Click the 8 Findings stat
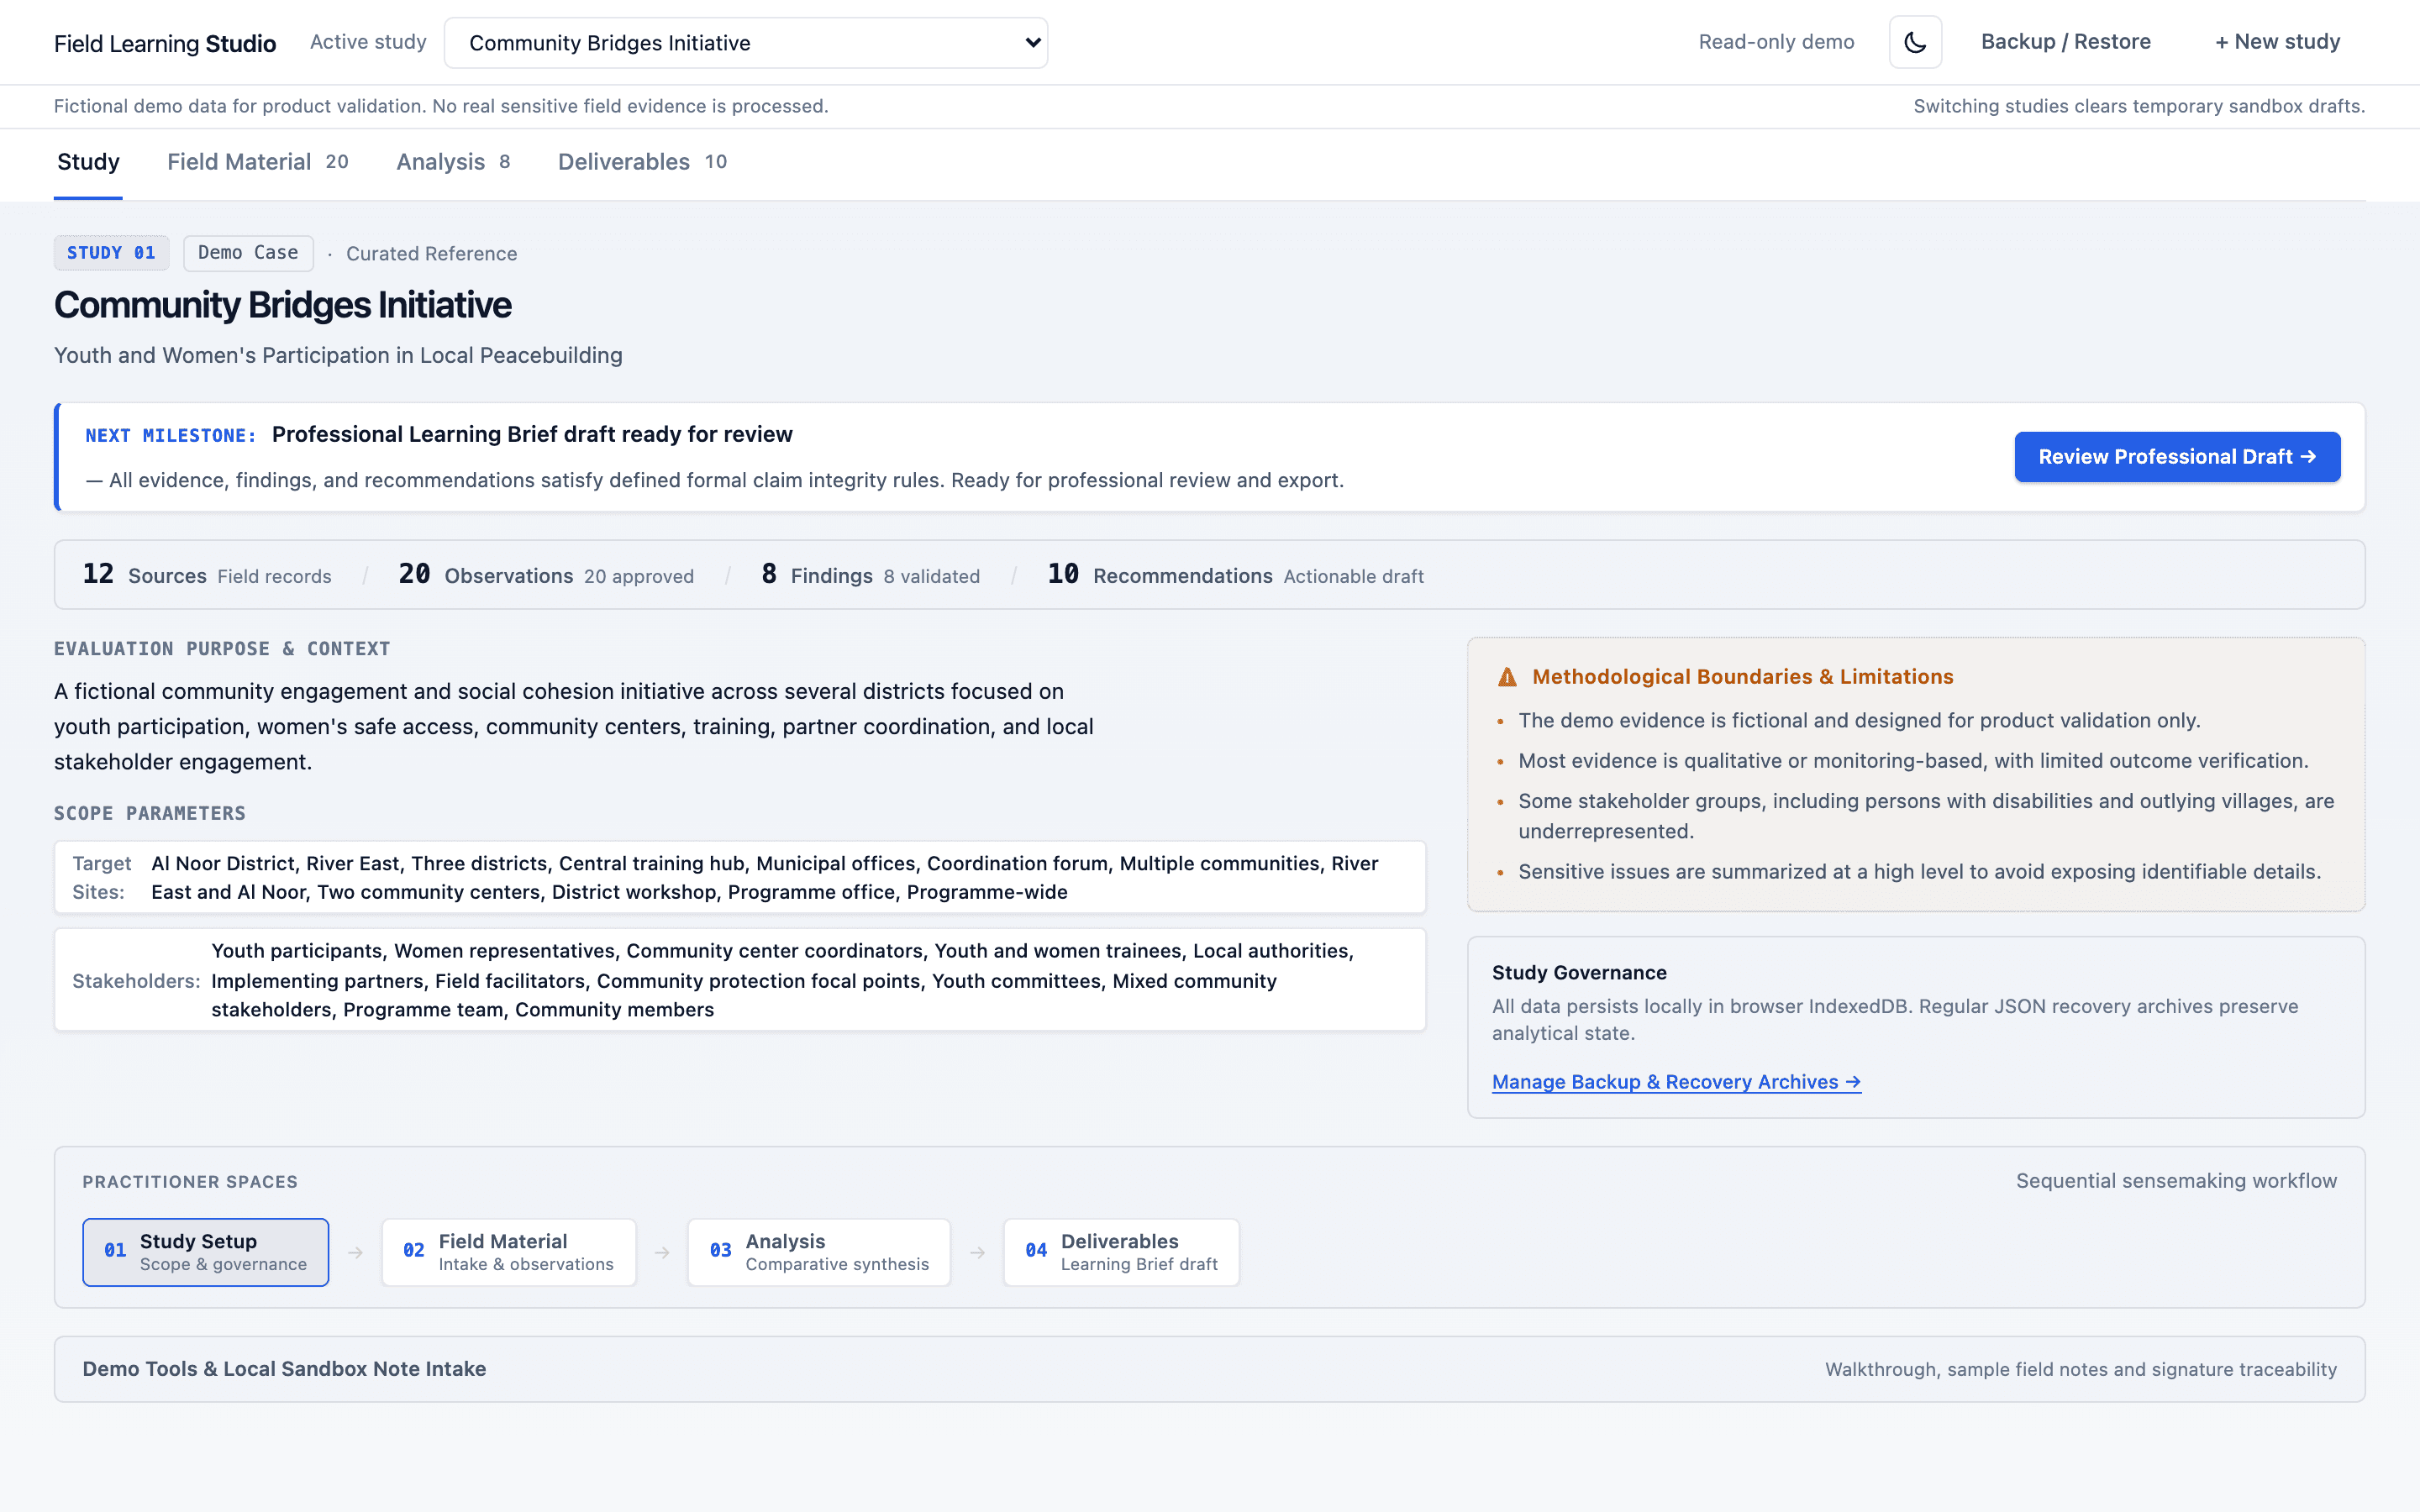The width and height of the screenshot is (2420, 1512). pyautogui.click(x=870, y=575)
